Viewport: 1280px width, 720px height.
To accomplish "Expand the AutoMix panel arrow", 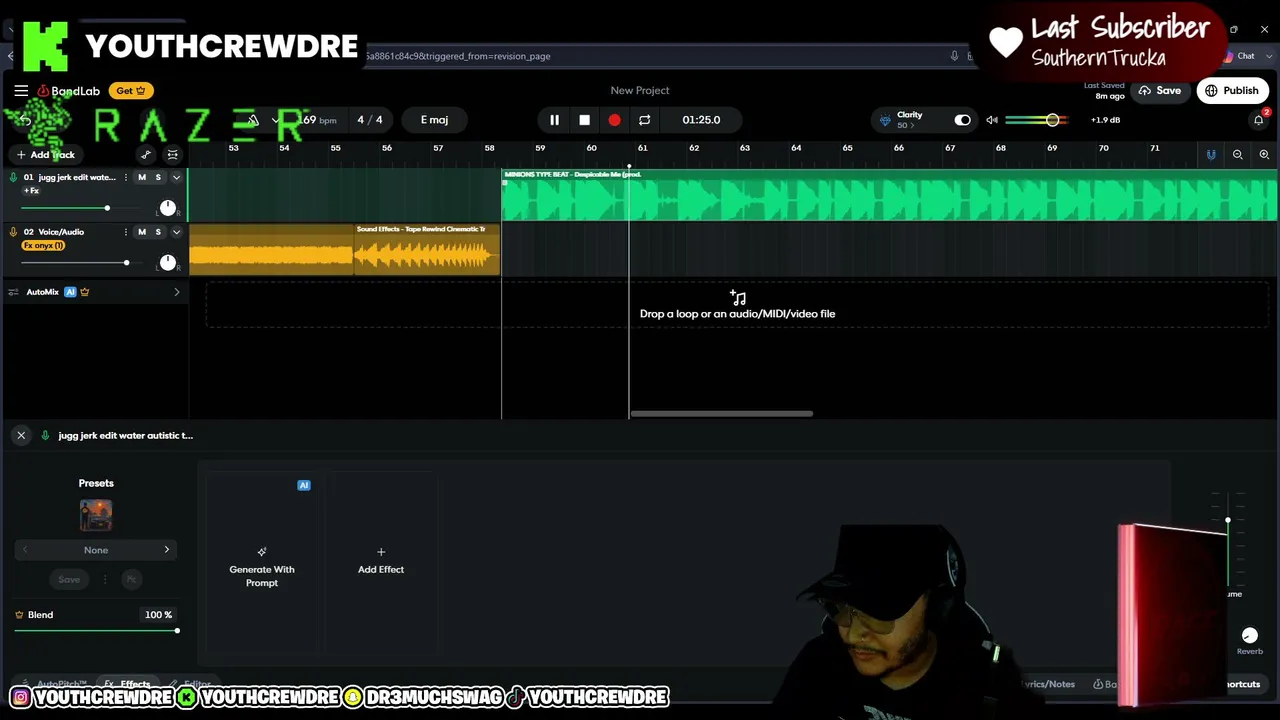I will (177, 292).
